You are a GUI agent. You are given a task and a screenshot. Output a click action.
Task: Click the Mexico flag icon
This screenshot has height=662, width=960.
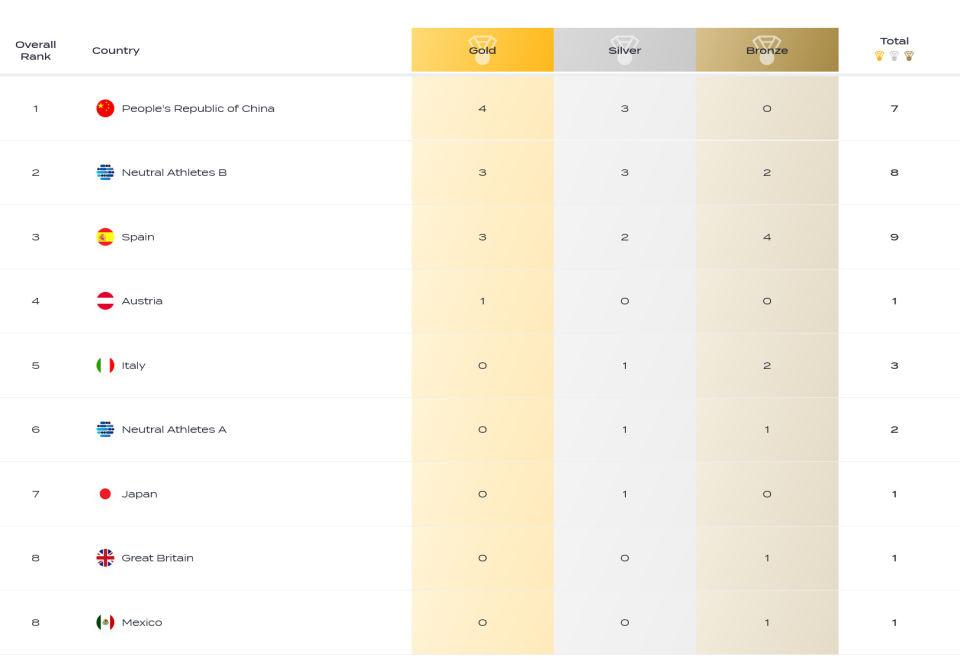coord(105,622)
